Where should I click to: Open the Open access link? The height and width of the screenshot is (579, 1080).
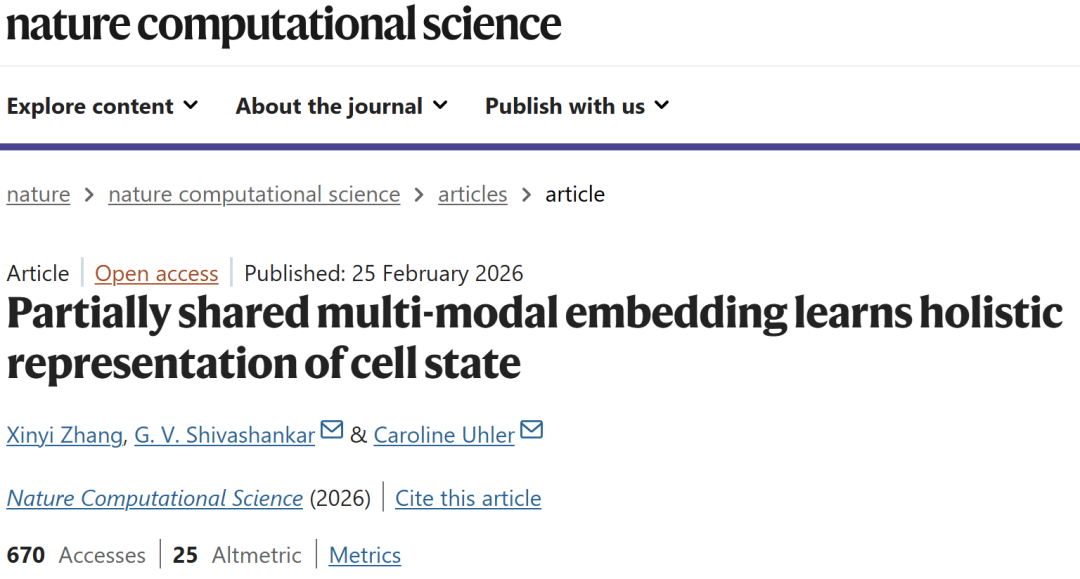[x=156, y=274]
